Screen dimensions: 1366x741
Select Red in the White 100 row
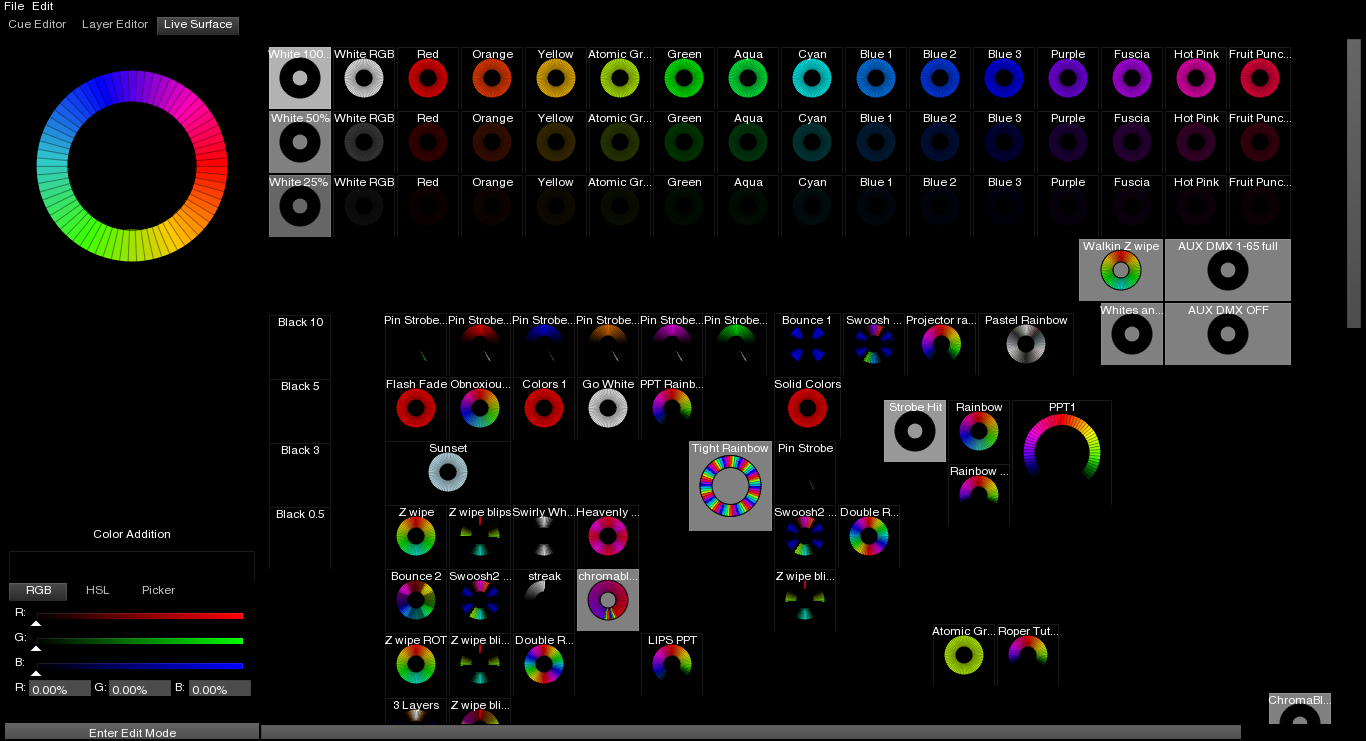click(428, 78)
